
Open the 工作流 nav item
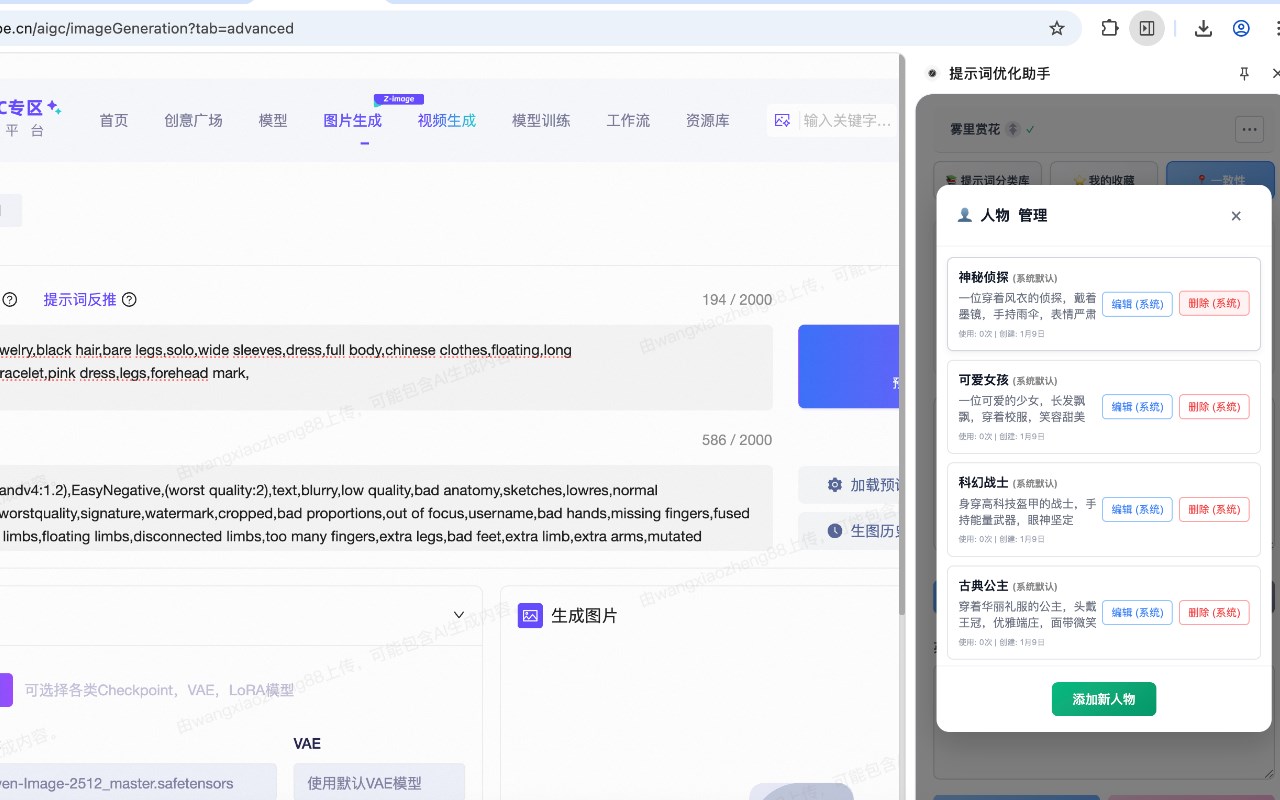click(628, 120)
